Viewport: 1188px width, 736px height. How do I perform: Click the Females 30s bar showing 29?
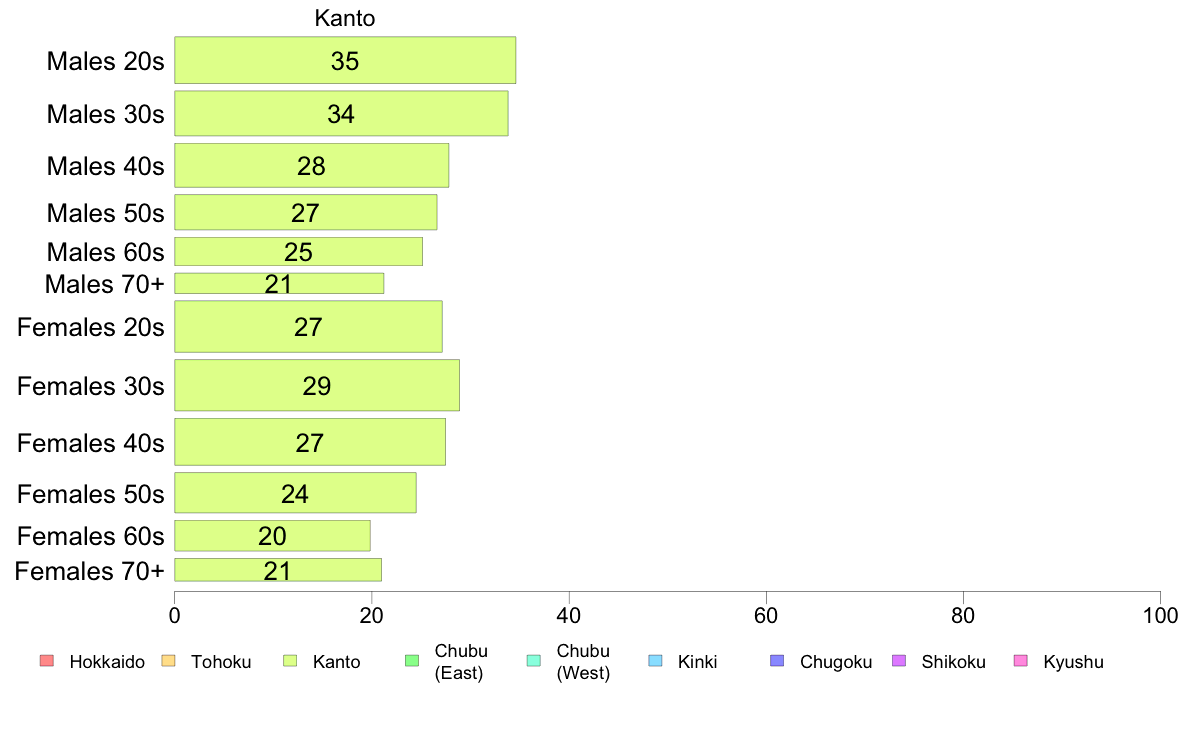[317, 385]
